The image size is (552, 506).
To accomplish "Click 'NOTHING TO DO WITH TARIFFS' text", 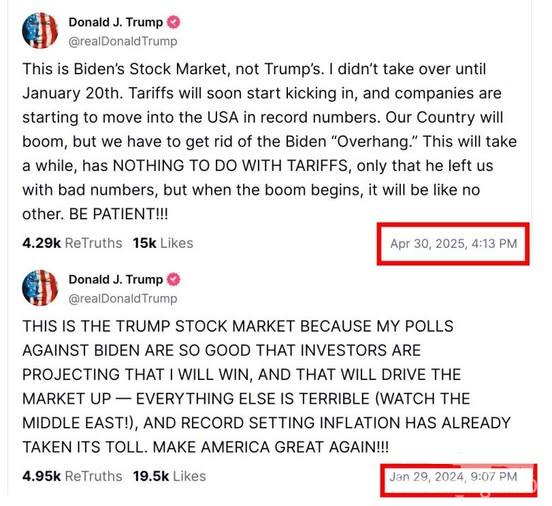I will 230,165.
